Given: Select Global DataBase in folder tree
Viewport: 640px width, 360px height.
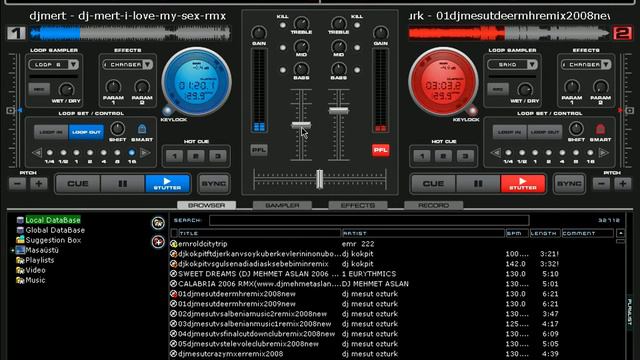Looking at the screenshot, I should [55, 230].
